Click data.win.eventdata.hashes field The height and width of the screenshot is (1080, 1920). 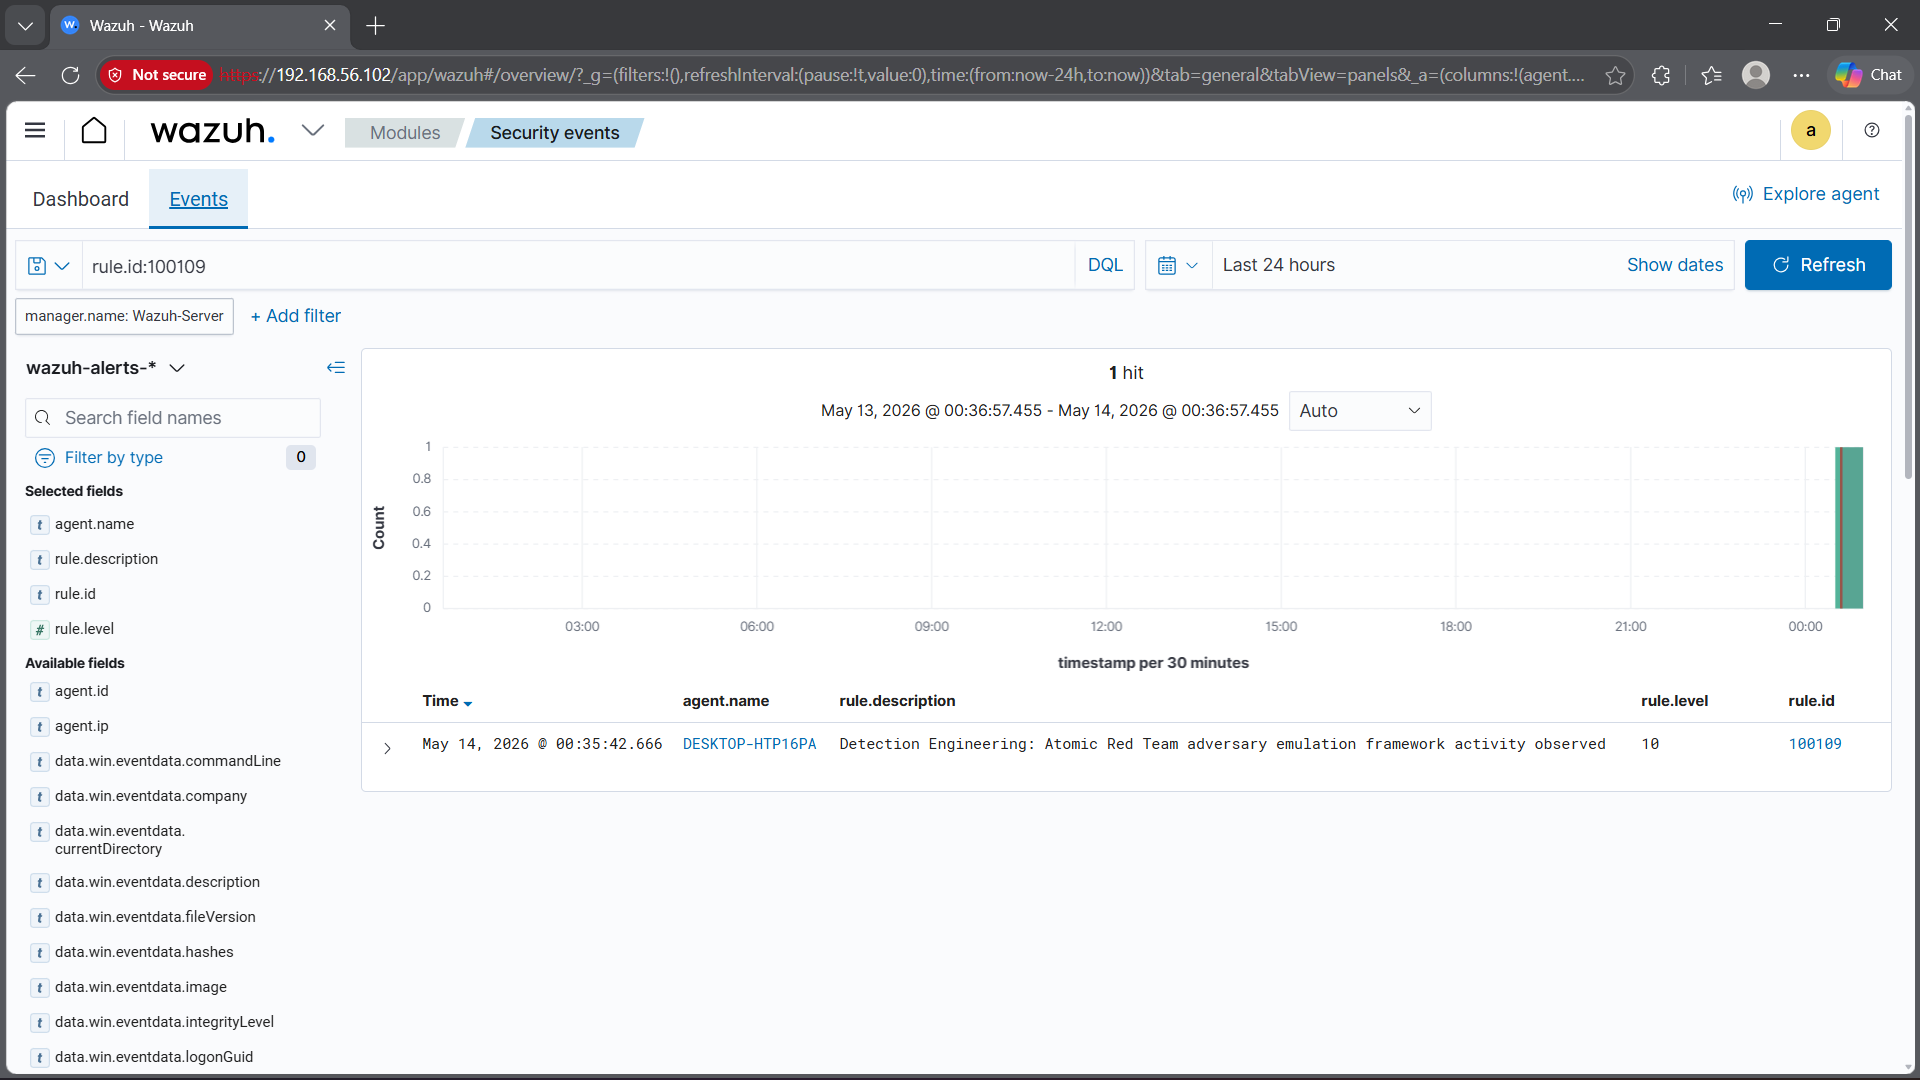click(144, 952)
